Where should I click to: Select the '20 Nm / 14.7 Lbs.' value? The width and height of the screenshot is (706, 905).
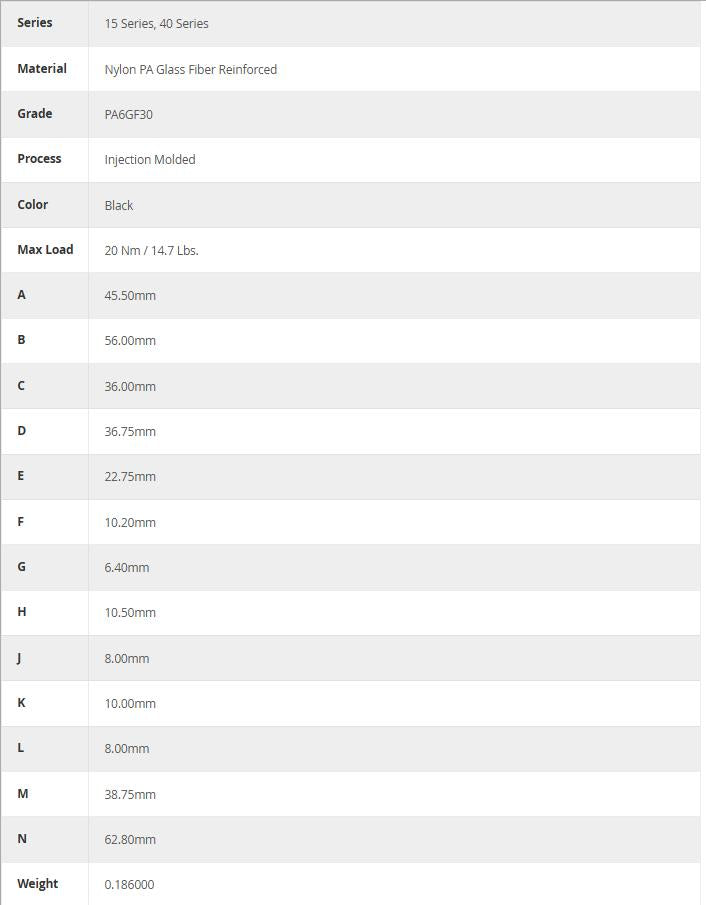point(151,250)
